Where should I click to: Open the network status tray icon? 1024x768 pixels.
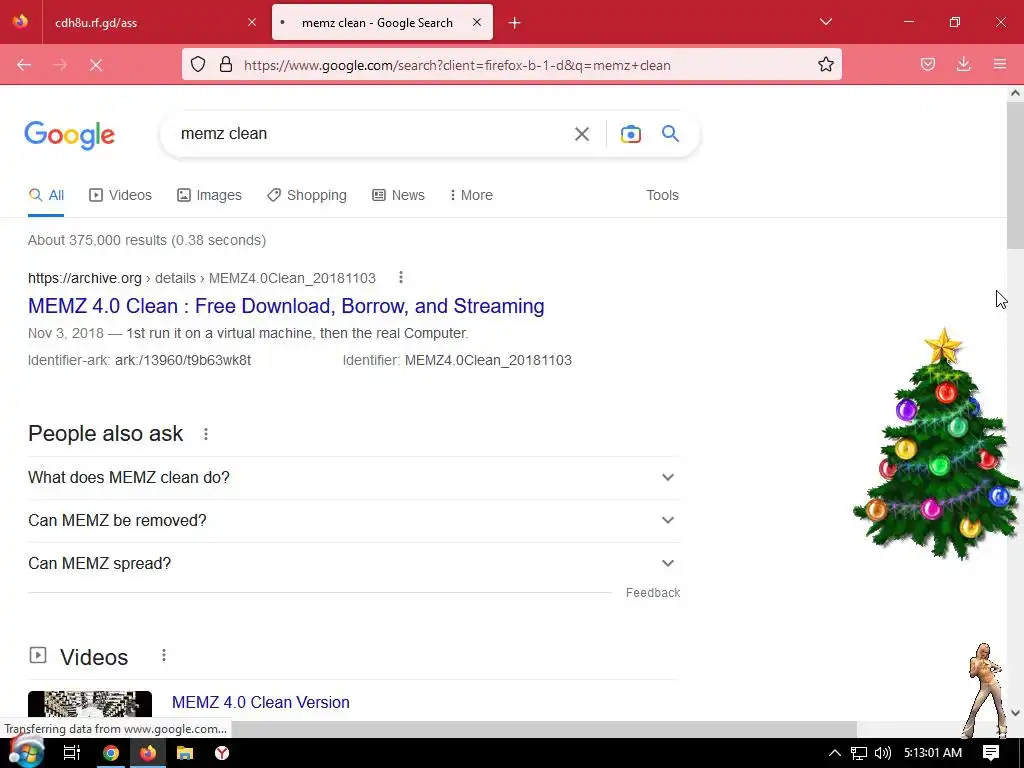click(859, 753)
